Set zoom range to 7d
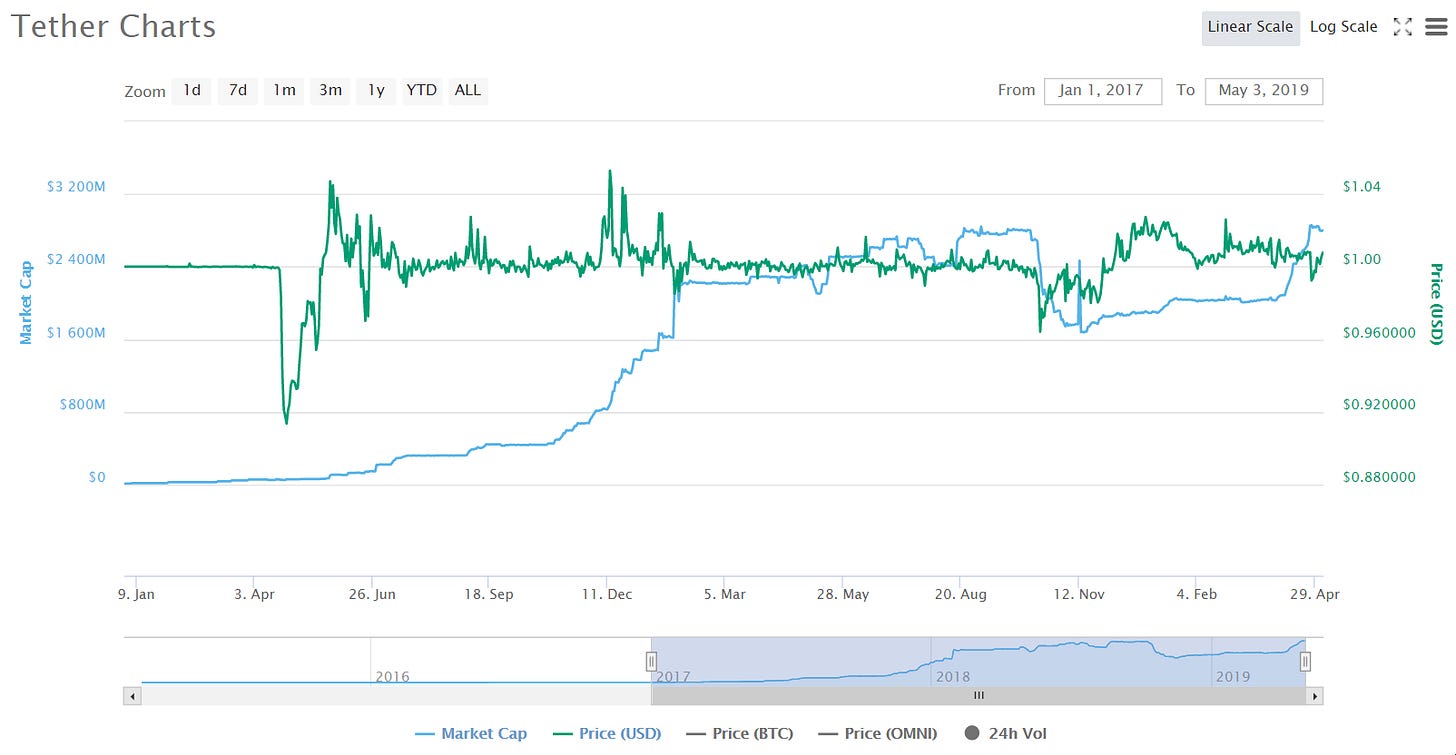 237,90
